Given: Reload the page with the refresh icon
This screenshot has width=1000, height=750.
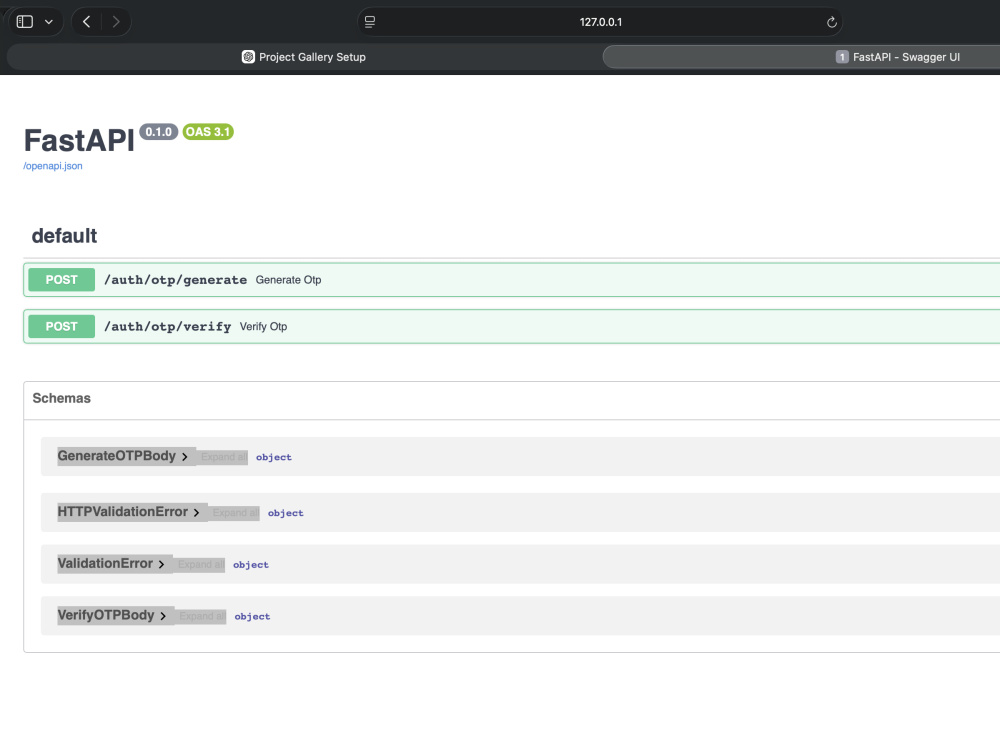Looking at the screenshot, I should pos(832,22).
